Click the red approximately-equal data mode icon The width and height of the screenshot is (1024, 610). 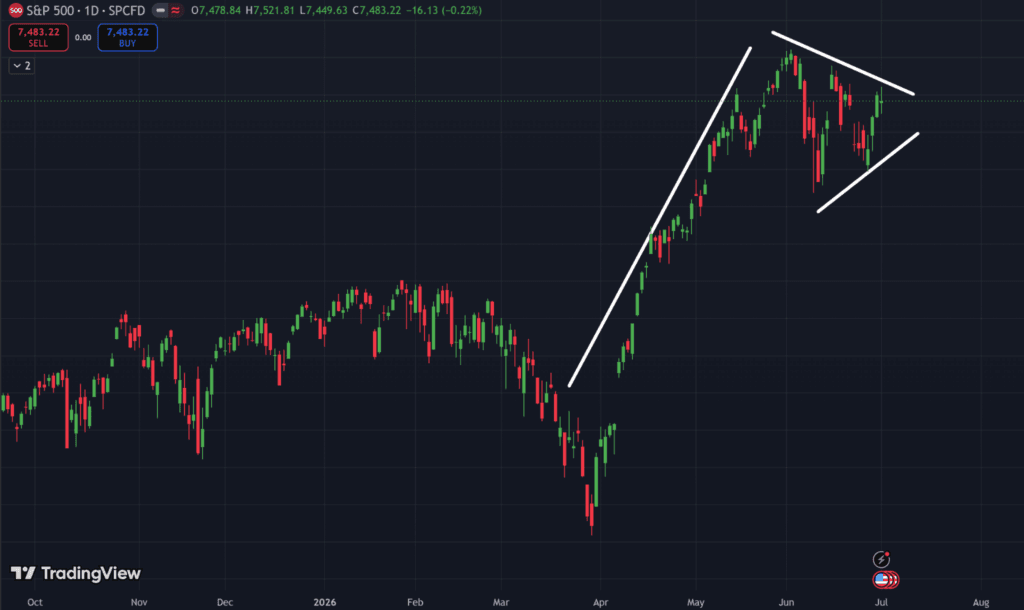(x=175, y=10)
